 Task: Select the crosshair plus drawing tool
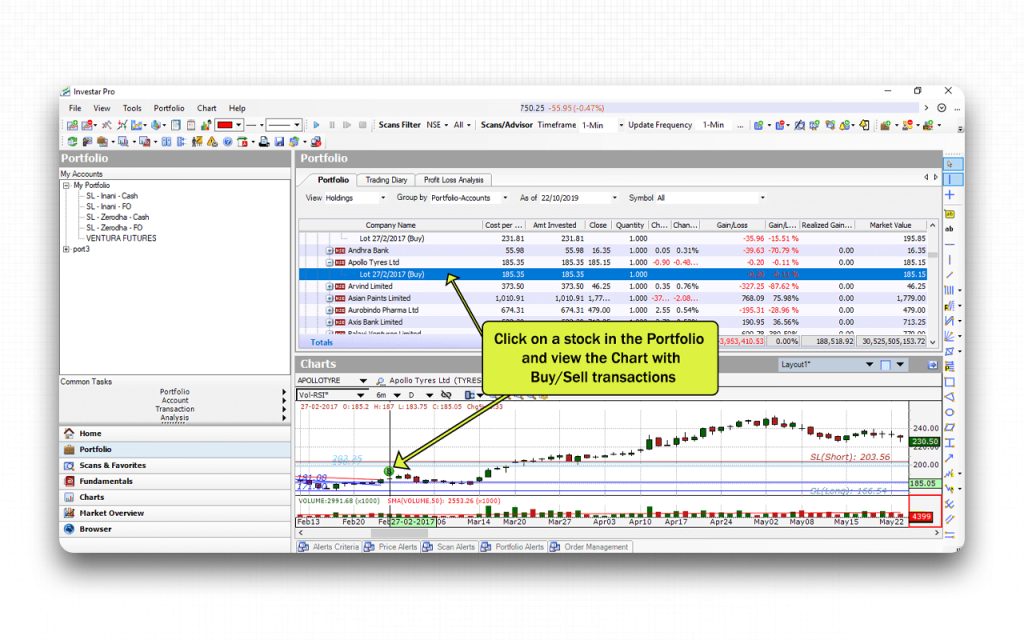click(949, 195)
